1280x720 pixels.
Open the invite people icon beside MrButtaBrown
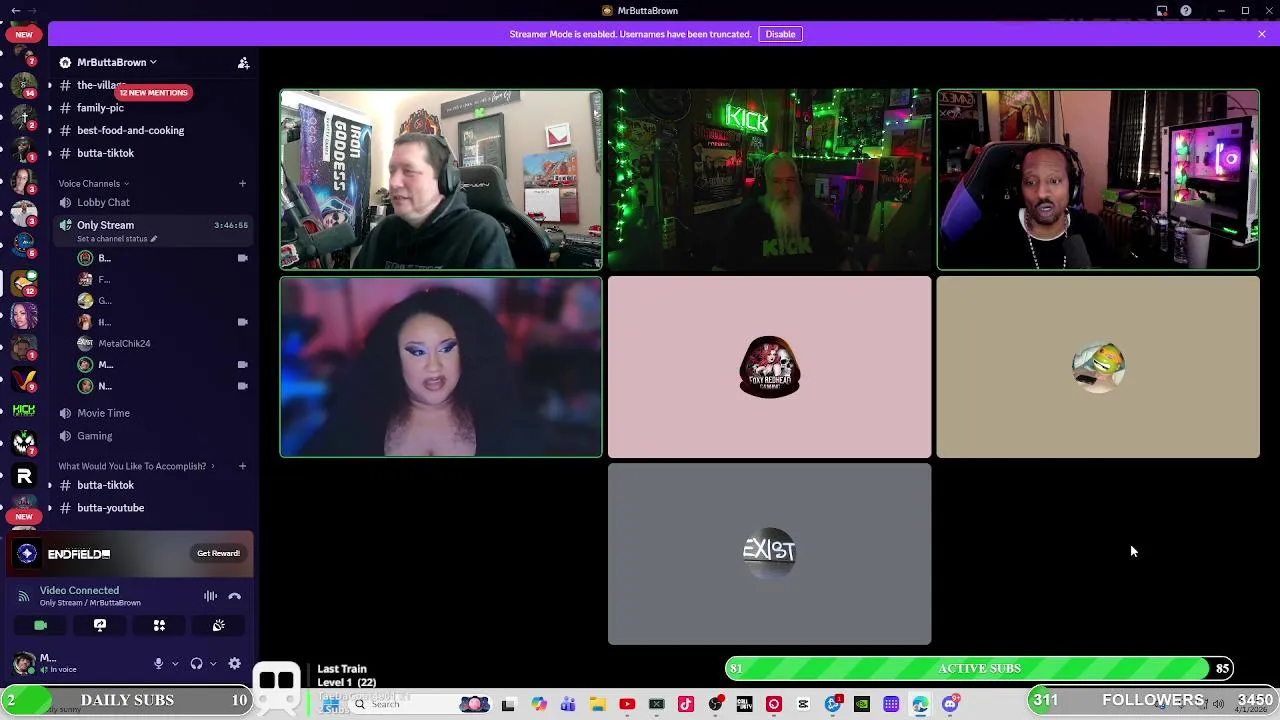[243, 63]
